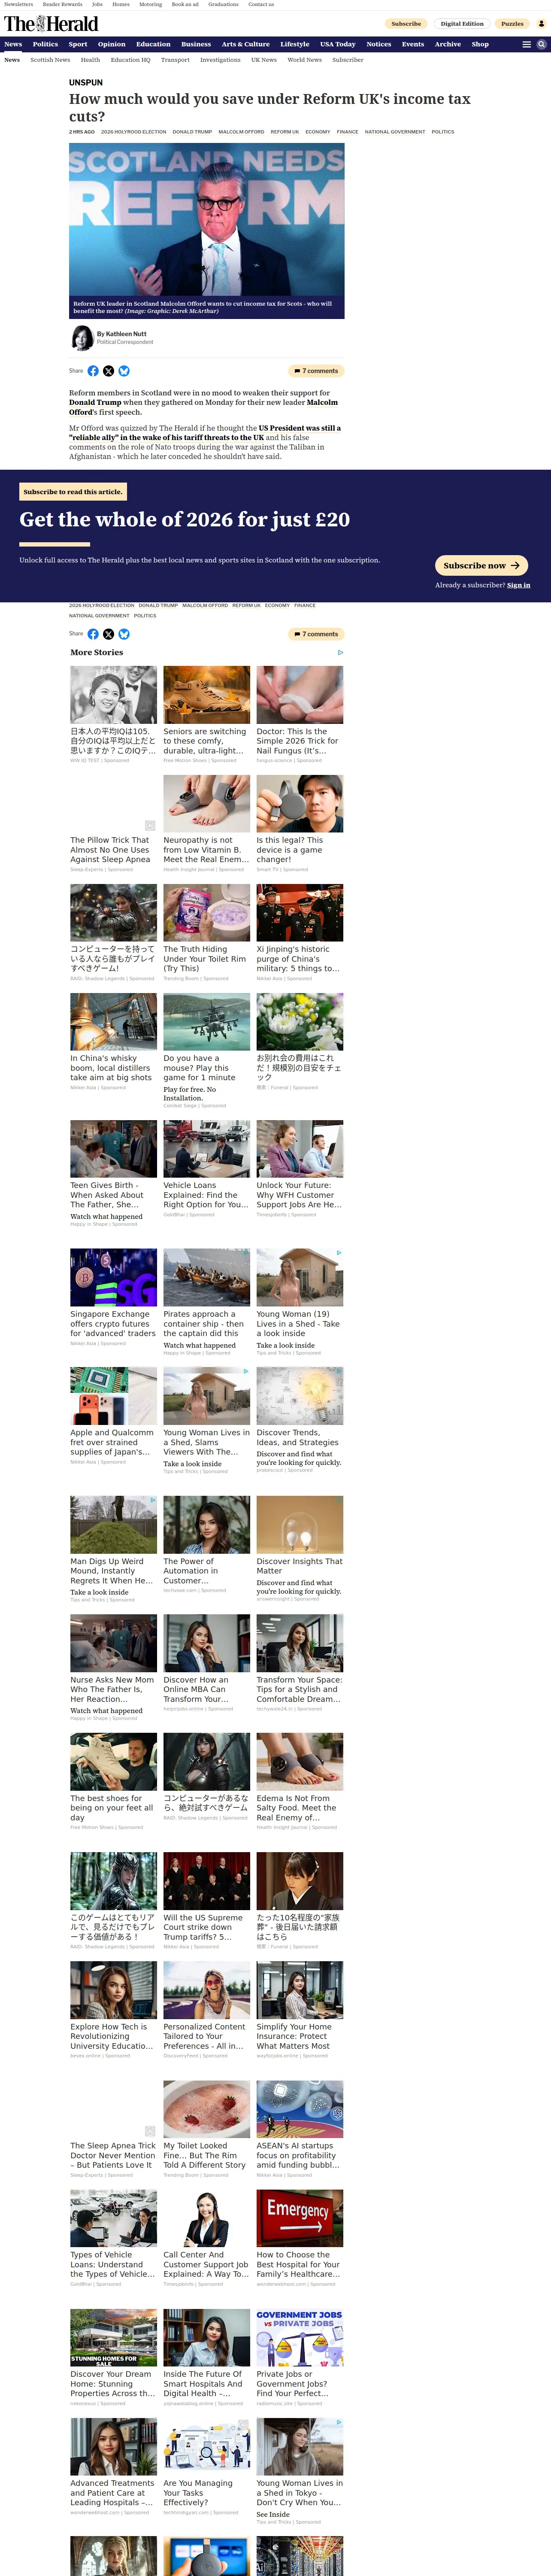Open 7 comments button below author byline
This screenshot has width=551, height=2576.
point(316,371)
